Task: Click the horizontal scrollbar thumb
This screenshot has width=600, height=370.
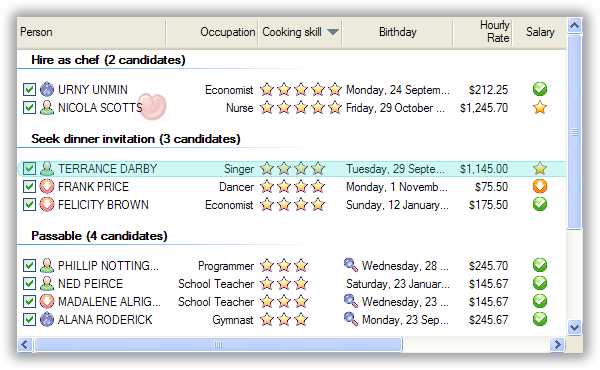Action: [x=218, y=345]
